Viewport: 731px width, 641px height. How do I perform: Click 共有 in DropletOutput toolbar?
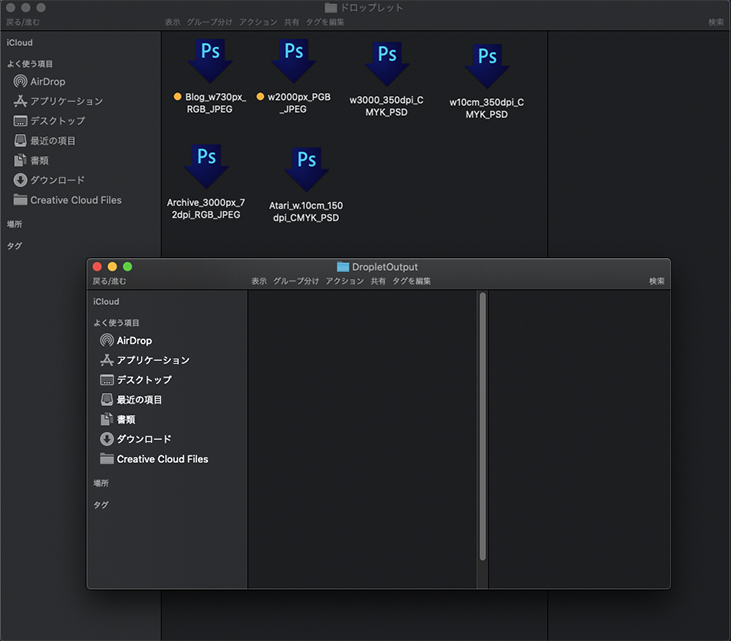click(x=378, y=281)
